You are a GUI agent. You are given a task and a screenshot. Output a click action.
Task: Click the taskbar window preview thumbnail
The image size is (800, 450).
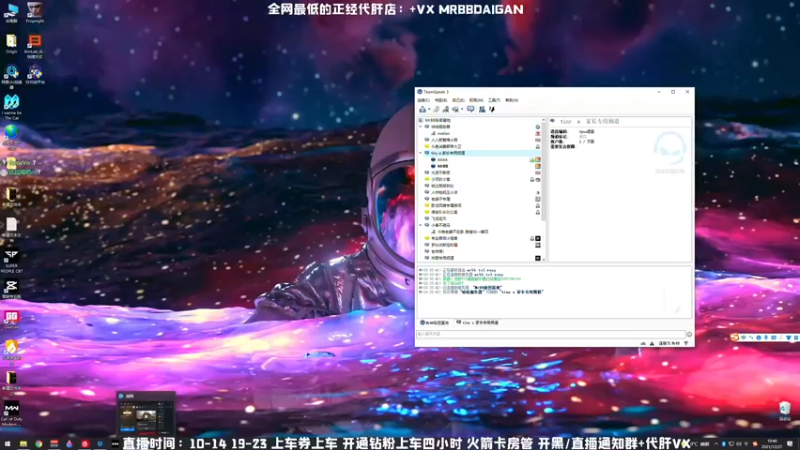146,415
